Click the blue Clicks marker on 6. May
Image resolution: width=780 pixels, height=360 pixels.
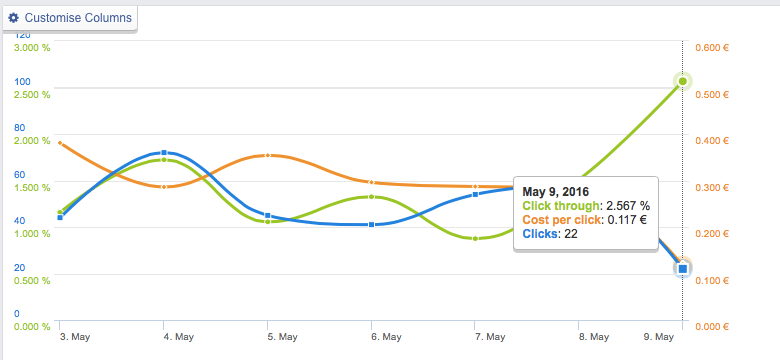[x=372, y=225]
